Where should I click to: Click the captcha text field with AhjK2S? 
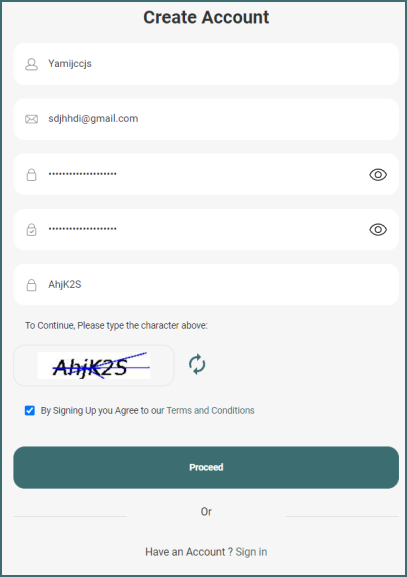click(206, 284)
